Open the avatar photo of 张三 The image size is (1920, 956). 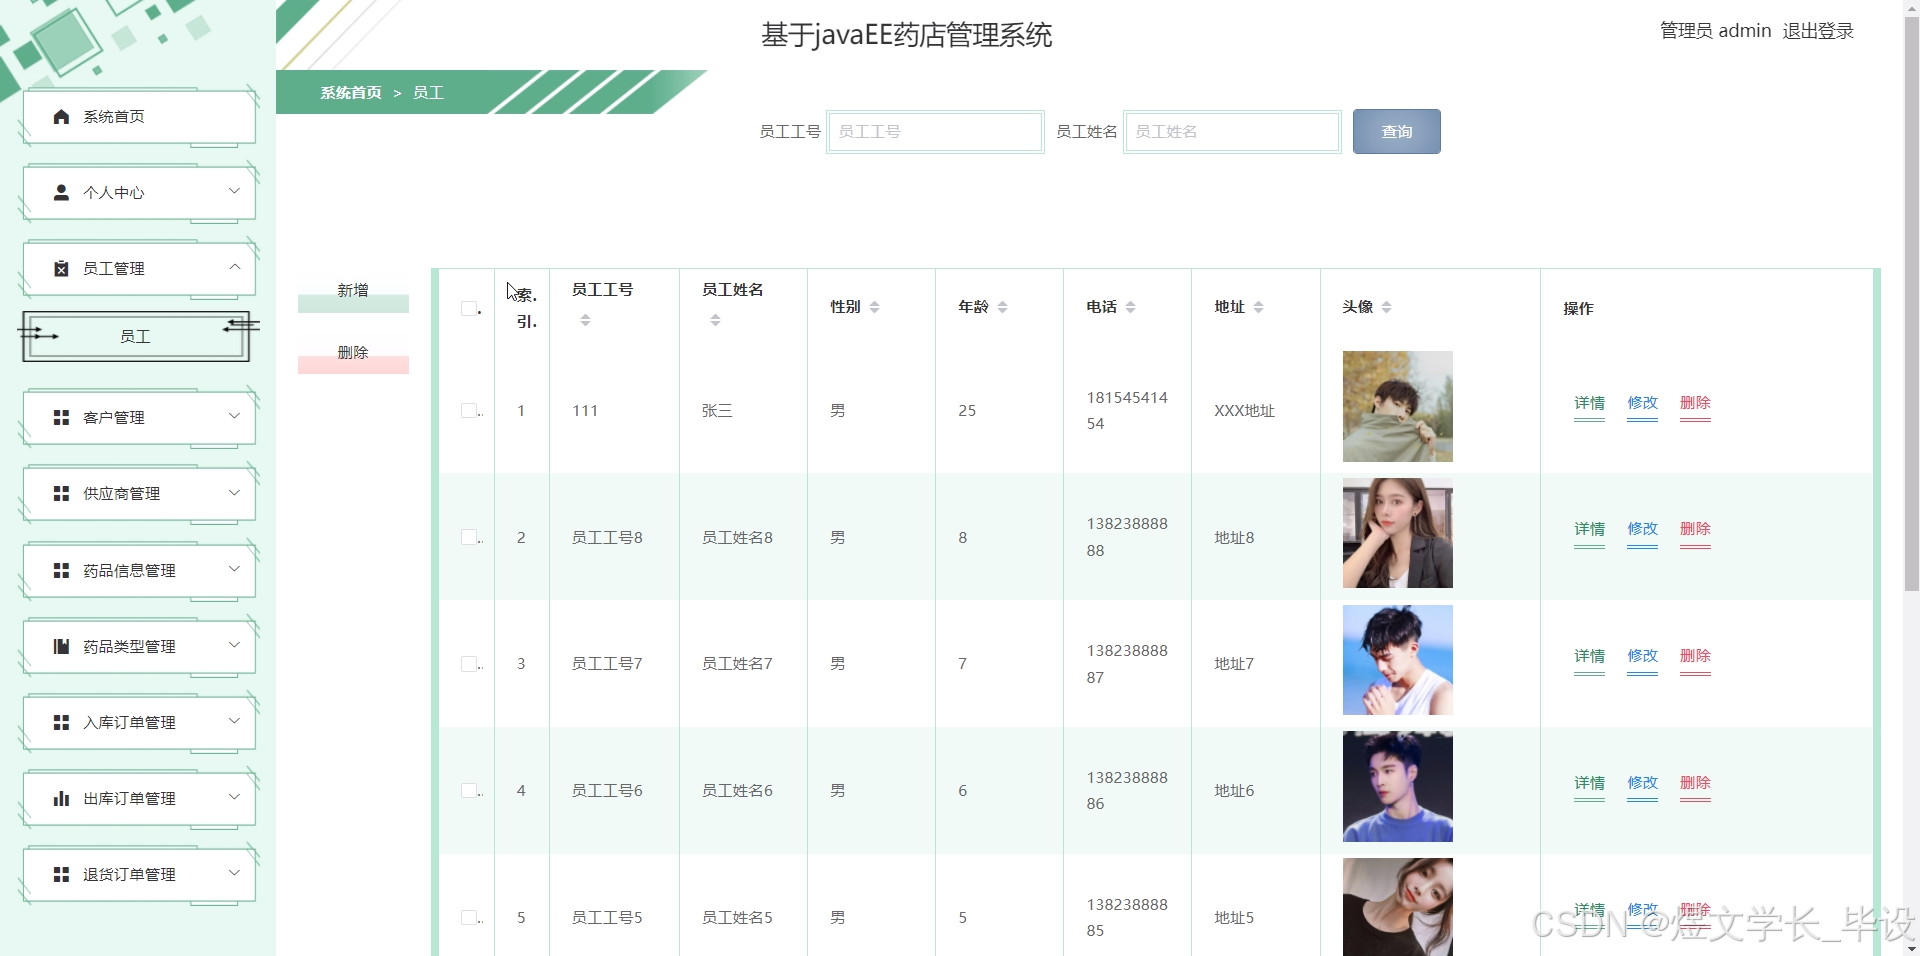(1397, 407)
